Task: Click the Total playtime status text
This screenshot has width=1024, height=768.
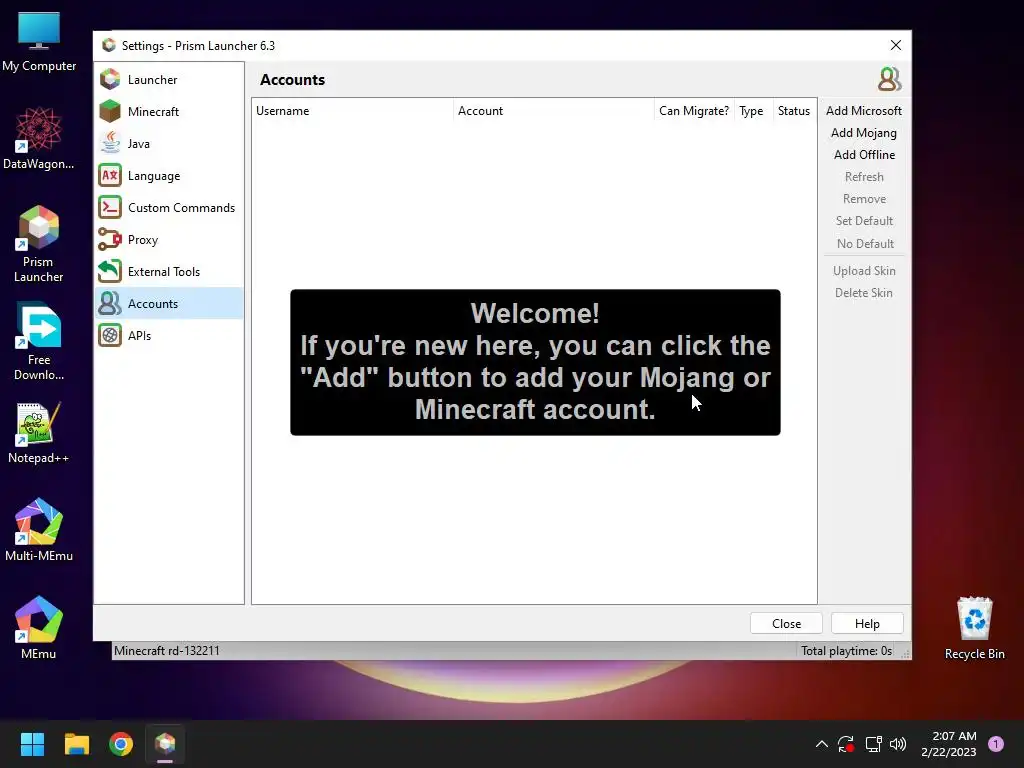Action: tap(846, 651)
